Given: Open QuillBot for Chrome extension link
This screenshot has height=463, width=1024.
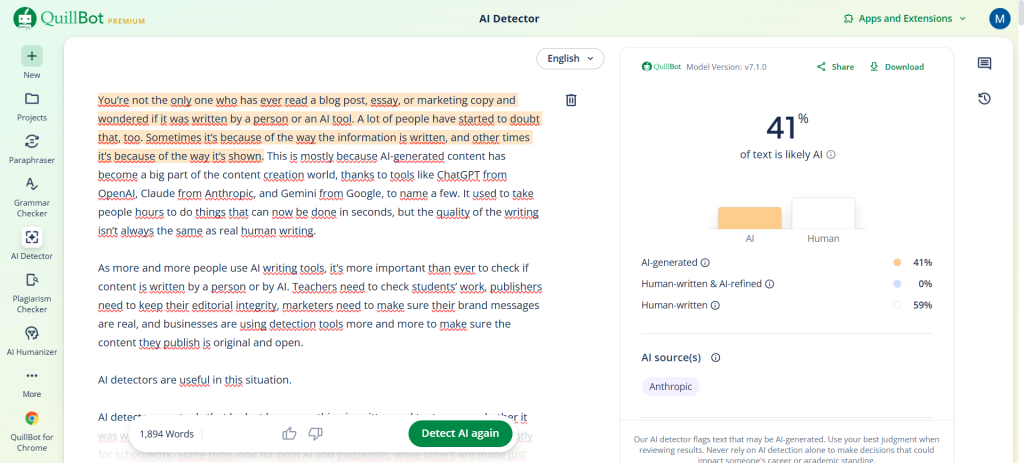Looking at the screenshot, I should (x=32, y=431).
